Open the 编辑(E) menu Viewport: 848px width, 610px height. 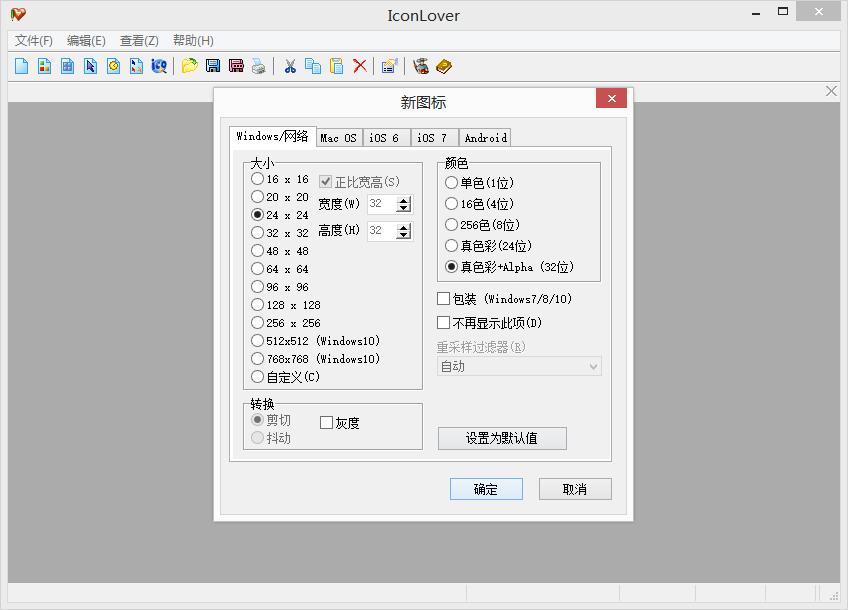click(85, 41)
